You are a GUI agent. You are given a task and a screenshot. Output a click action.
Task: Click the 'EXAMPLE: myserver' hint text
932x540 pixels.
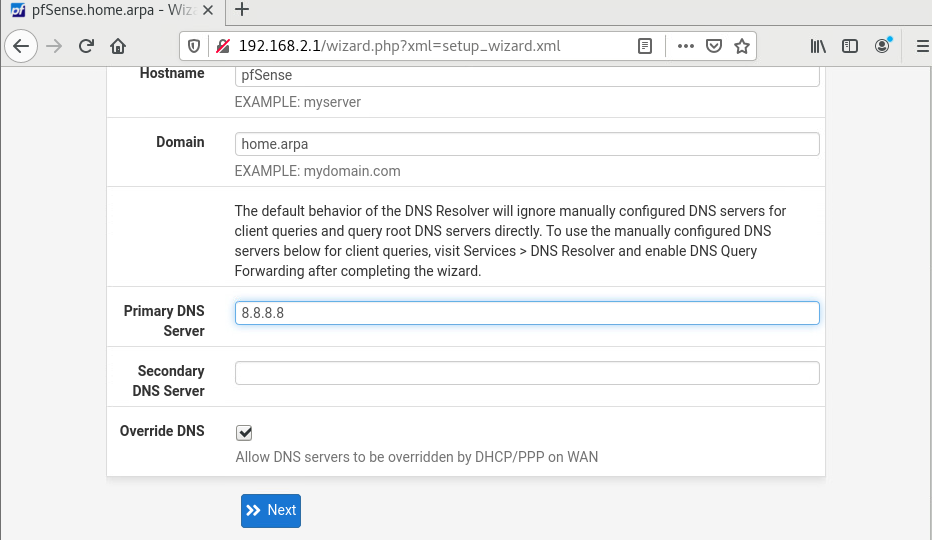298,102
